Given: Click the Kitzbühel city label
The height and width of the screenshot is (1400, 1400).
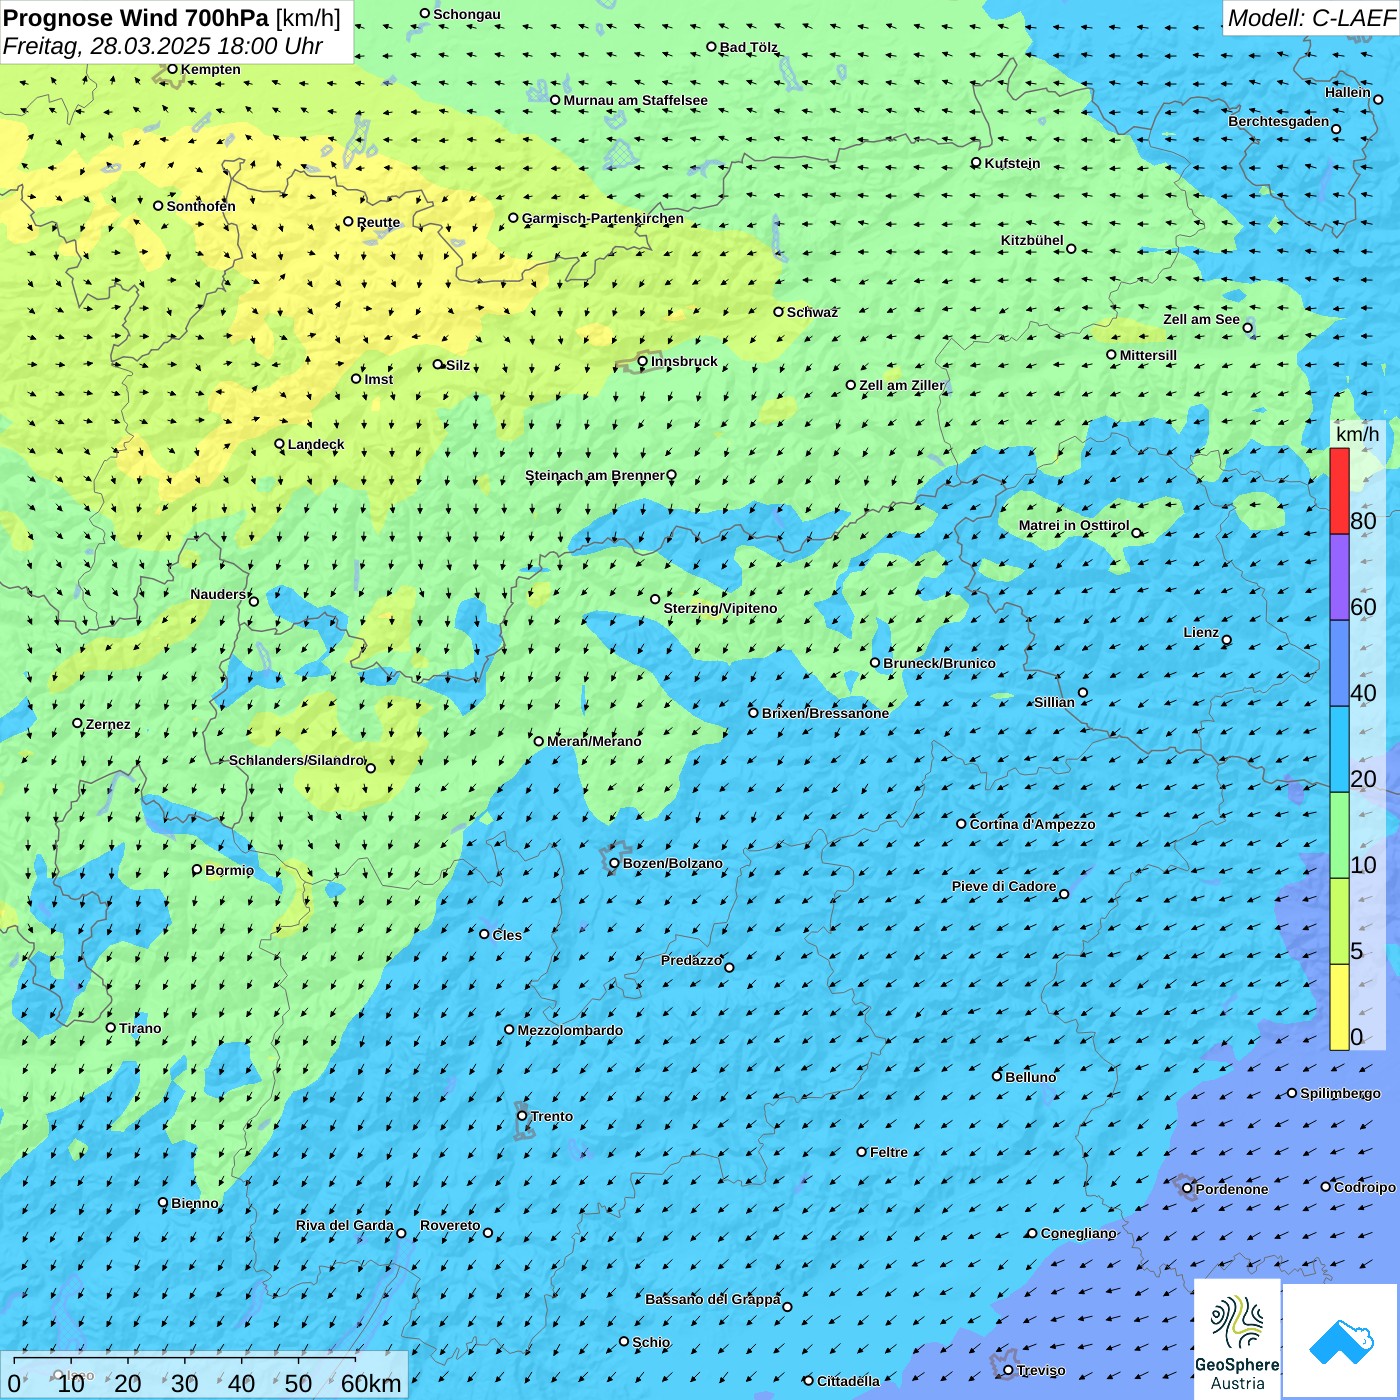Looking at the screenshot, I should [x=1032, y=240].
